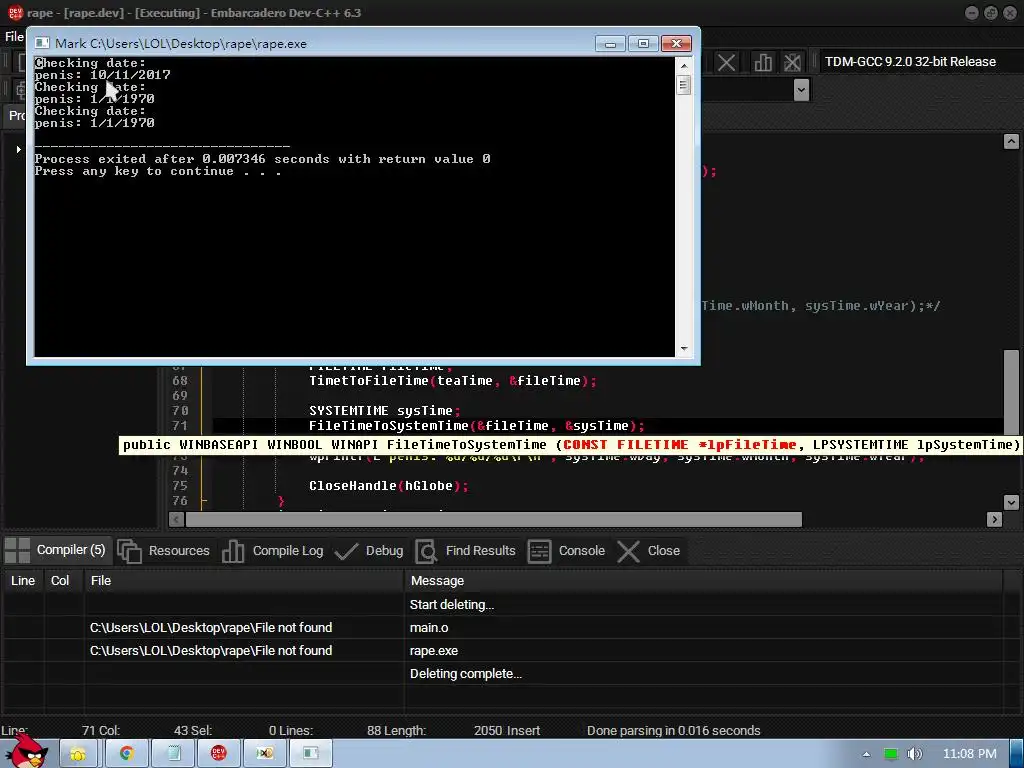
Task: Click line 71 FileTimeToSystemTime code
Action: pyautogui.click(x=477, y=426)
